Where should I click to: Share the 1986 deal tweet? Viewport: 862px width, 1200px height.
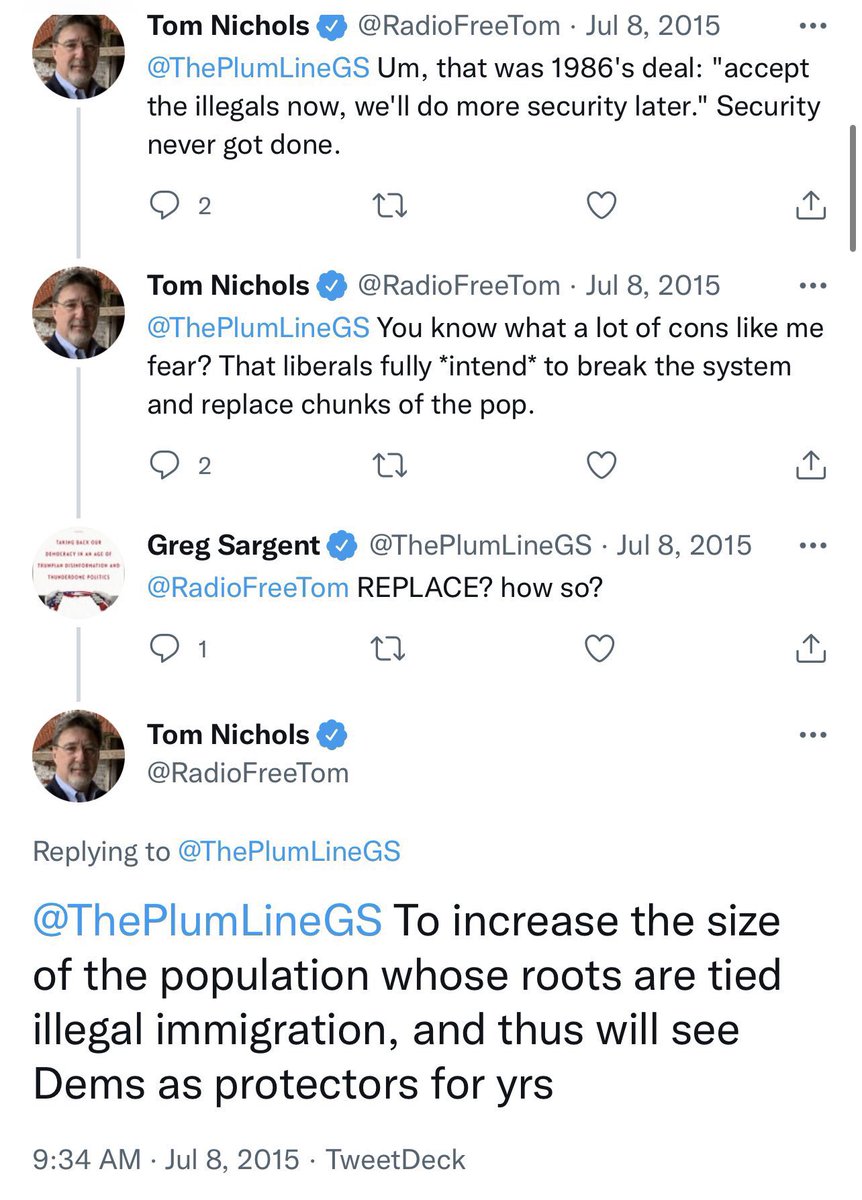(x=811, y=206)
